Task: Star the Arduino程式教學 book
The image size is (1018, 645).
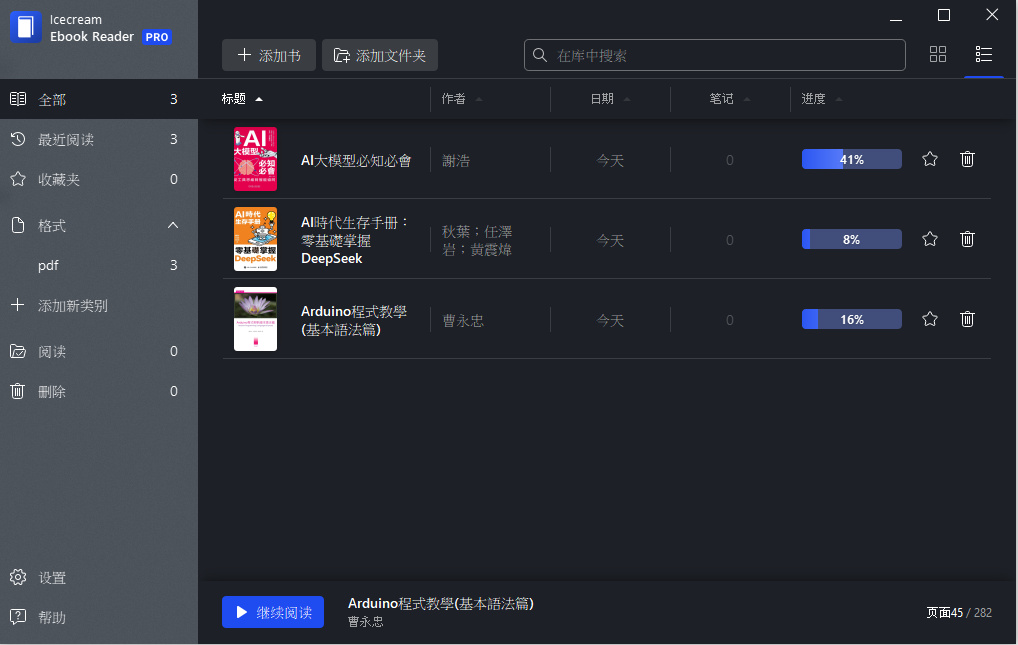Action: [x=930, y=319]
